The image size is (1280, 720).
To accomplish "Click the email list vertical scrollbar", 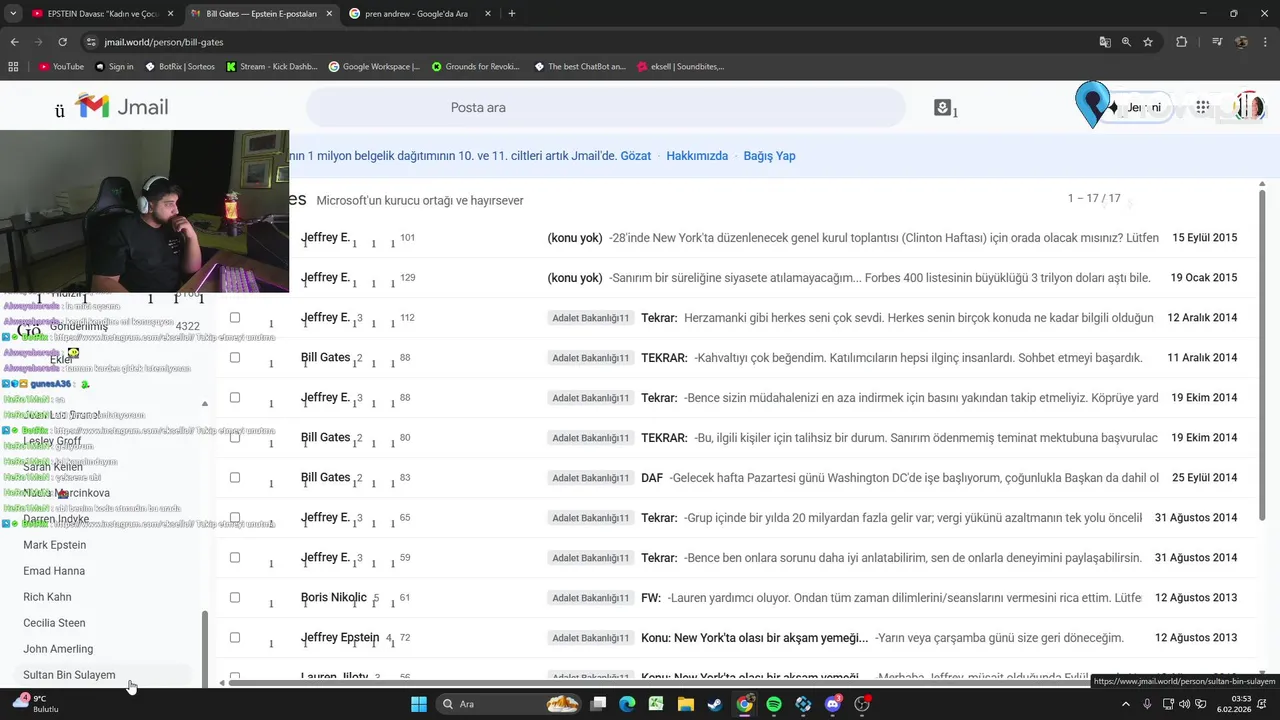I will 1260,355.
